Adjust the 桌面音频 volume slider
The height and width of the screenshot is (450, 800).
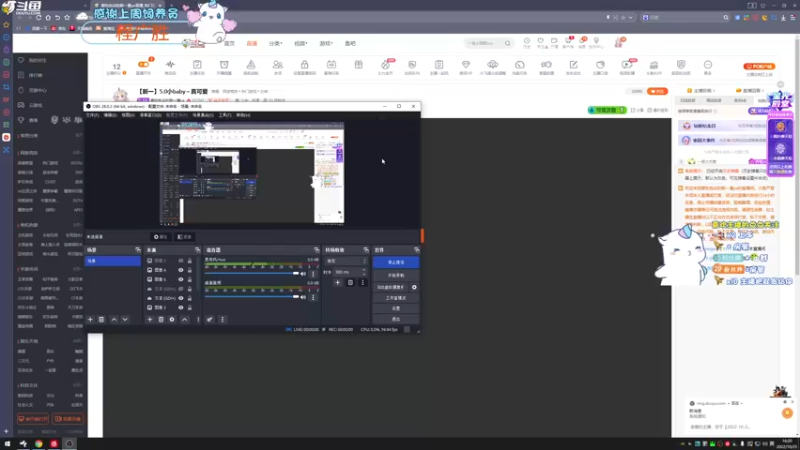(252, 296)
